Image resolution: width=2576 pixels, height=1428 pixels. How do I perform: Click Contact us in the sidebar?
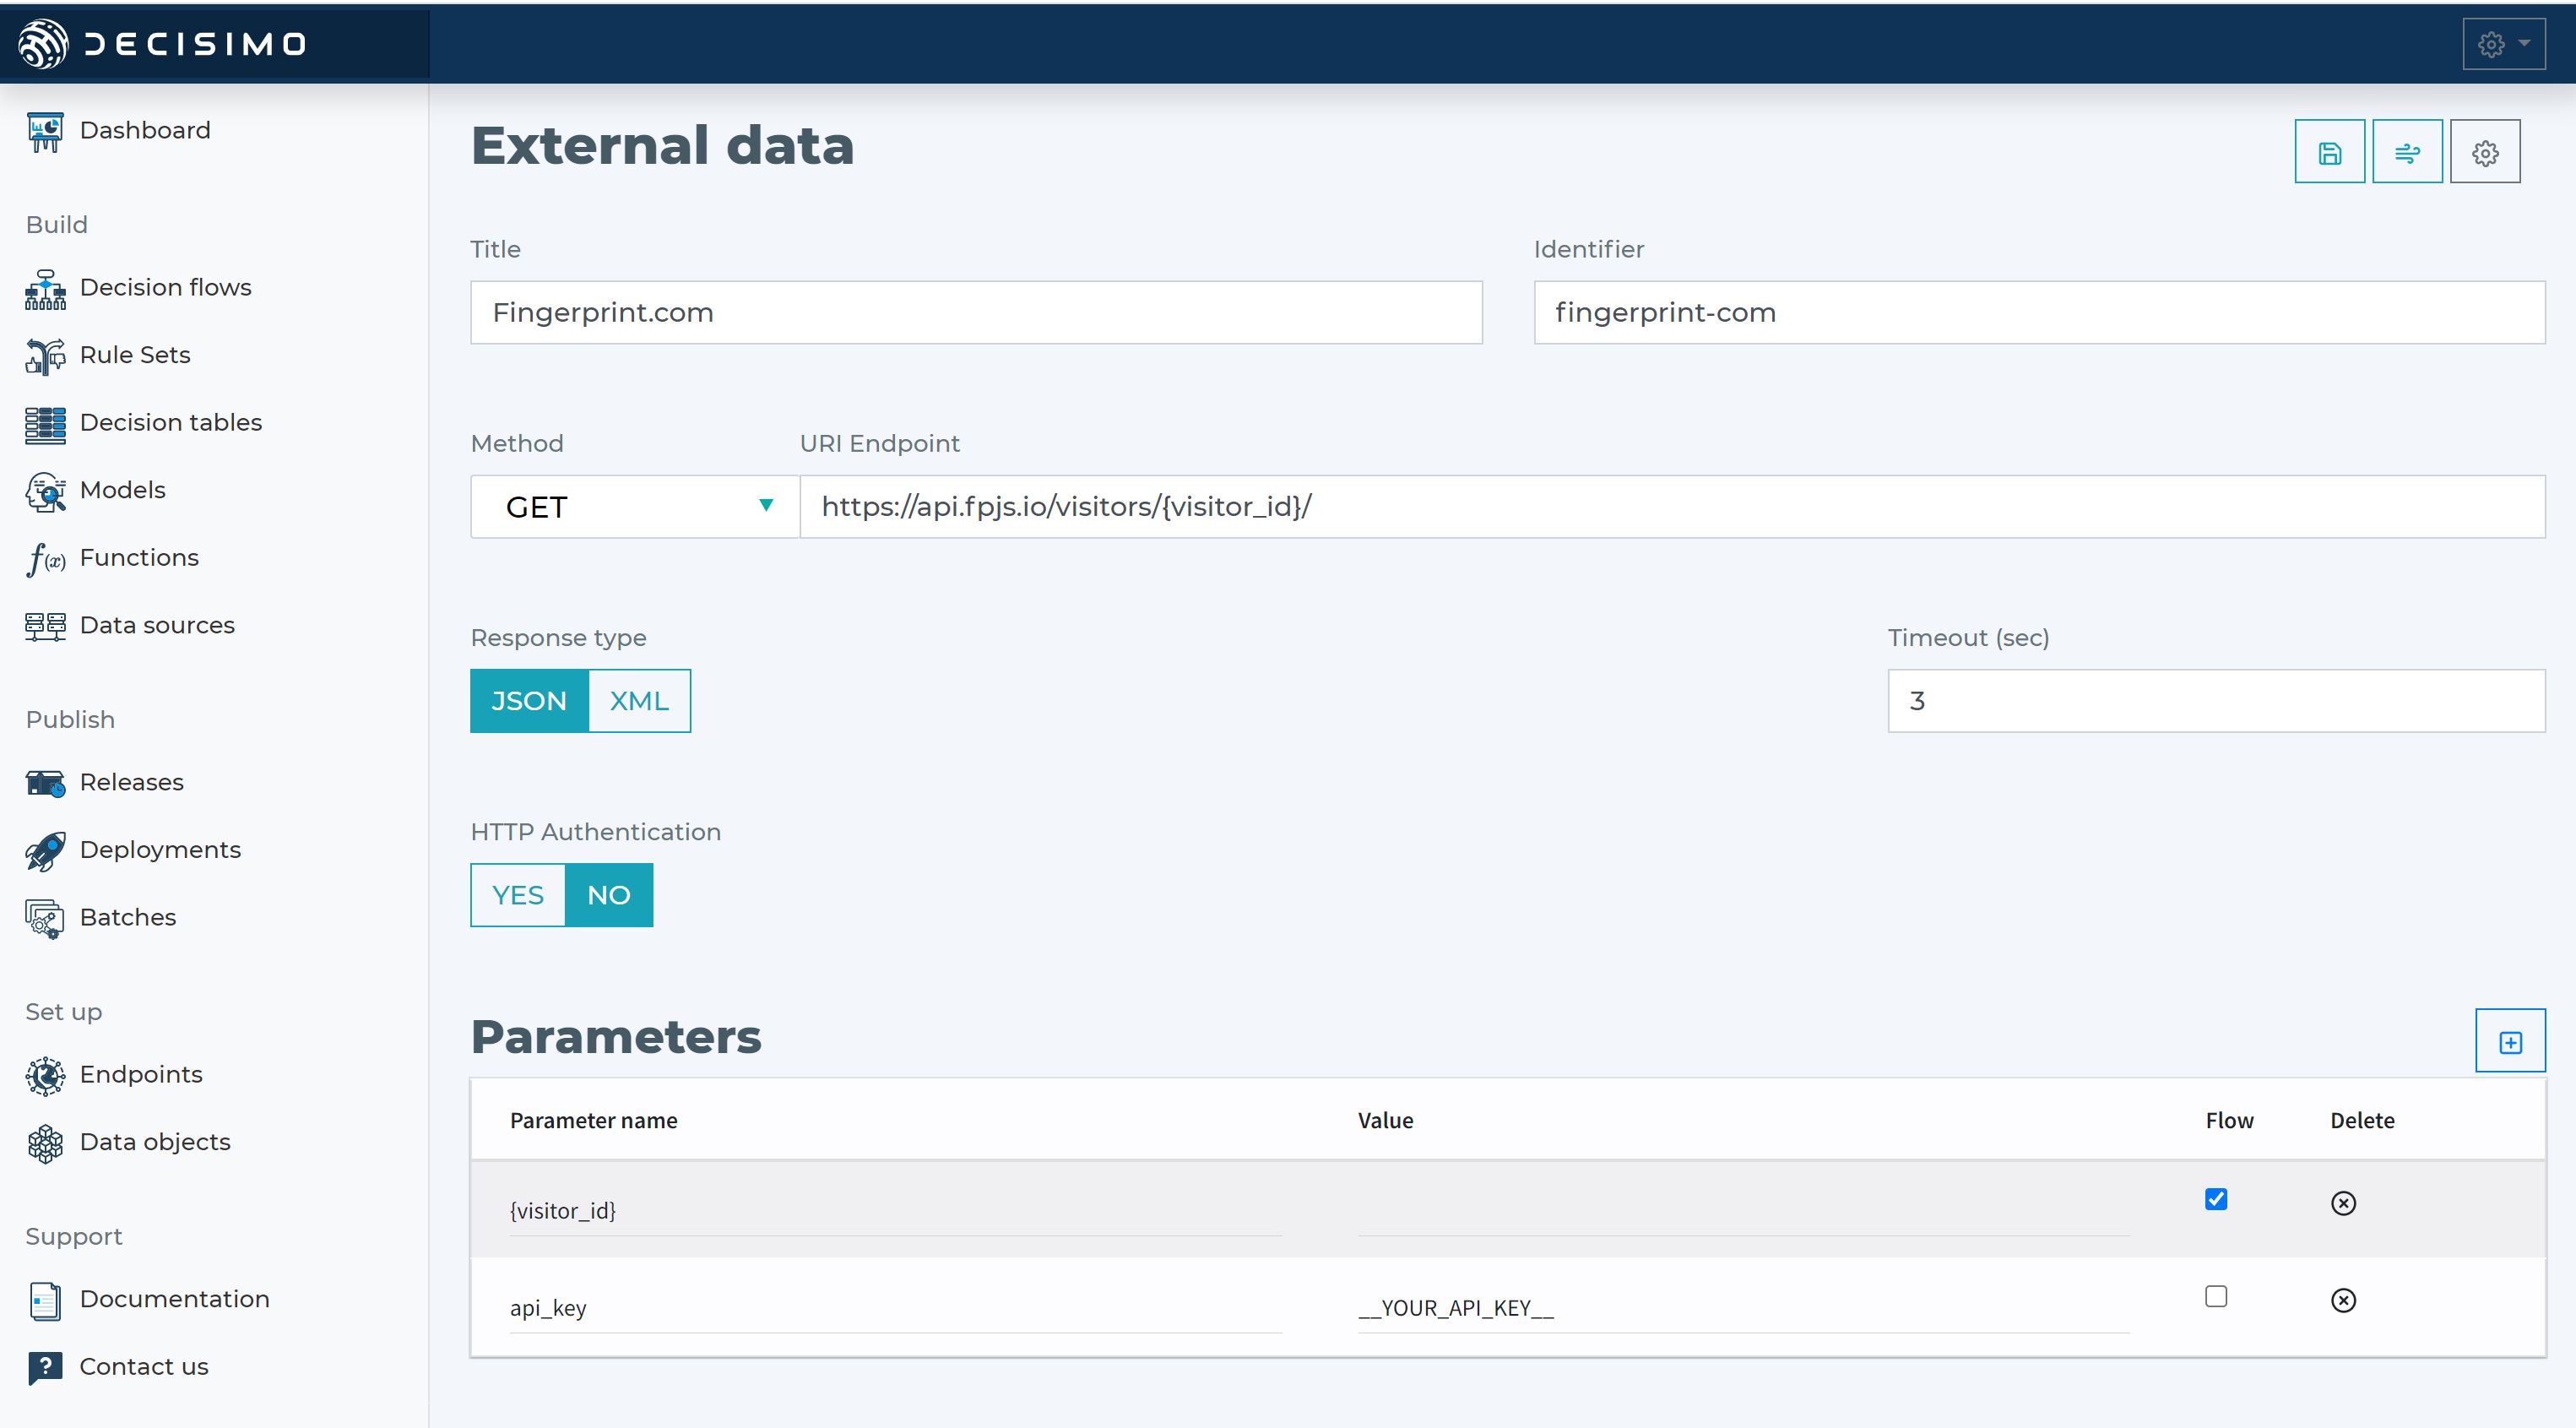(x=143, y=1366)
